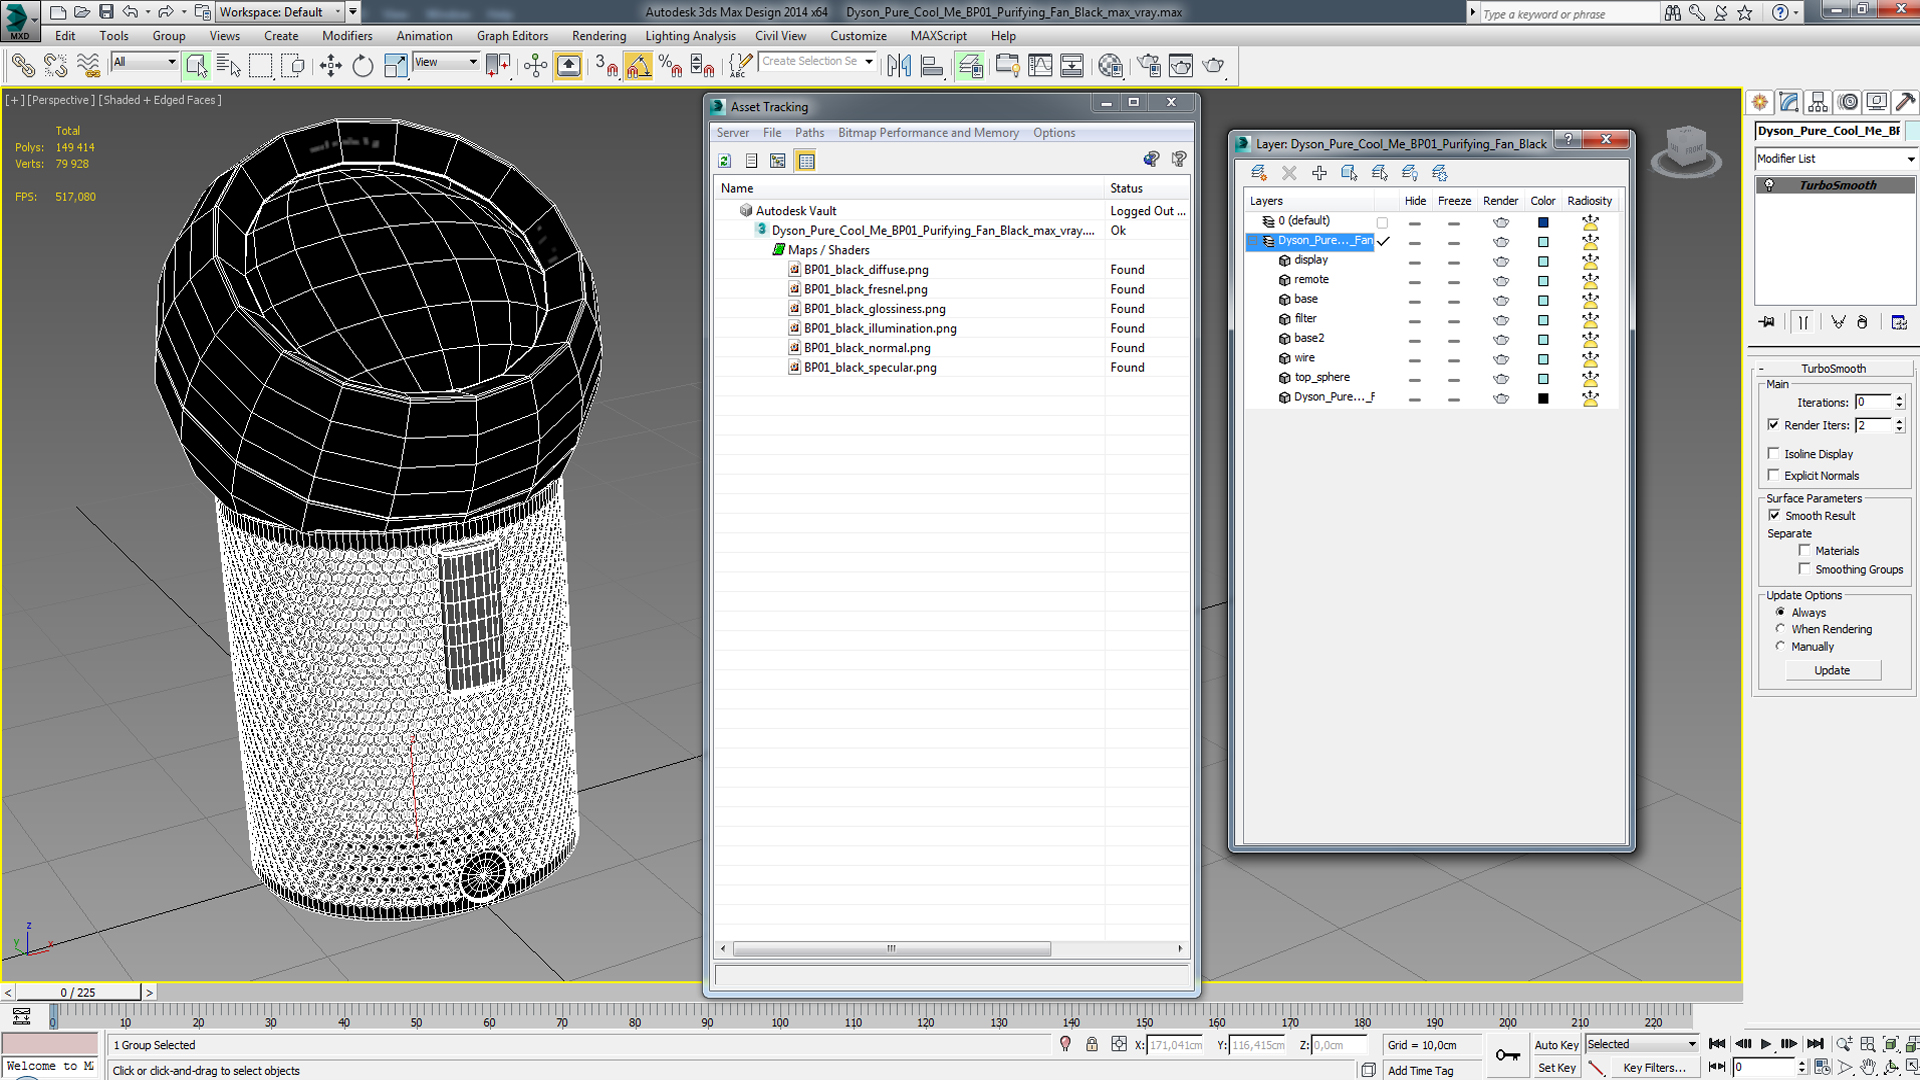Toggle Percent Snap in toolbar
This screenshot has height=1080, width=1920.
[x=670, y=66]
